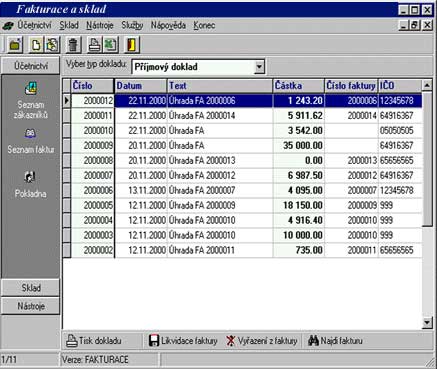Sort by the Datum column header
Screen dimensions: 437x369
point(141,86)
